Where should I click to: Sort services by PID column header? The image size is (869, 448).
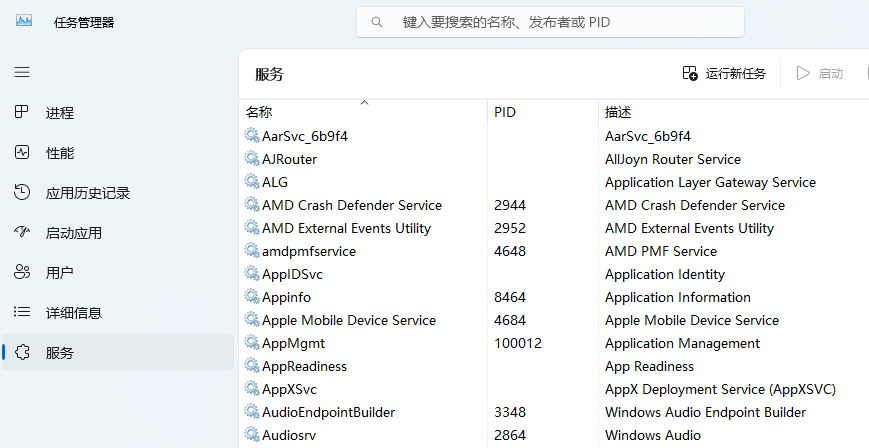(543, 112)
